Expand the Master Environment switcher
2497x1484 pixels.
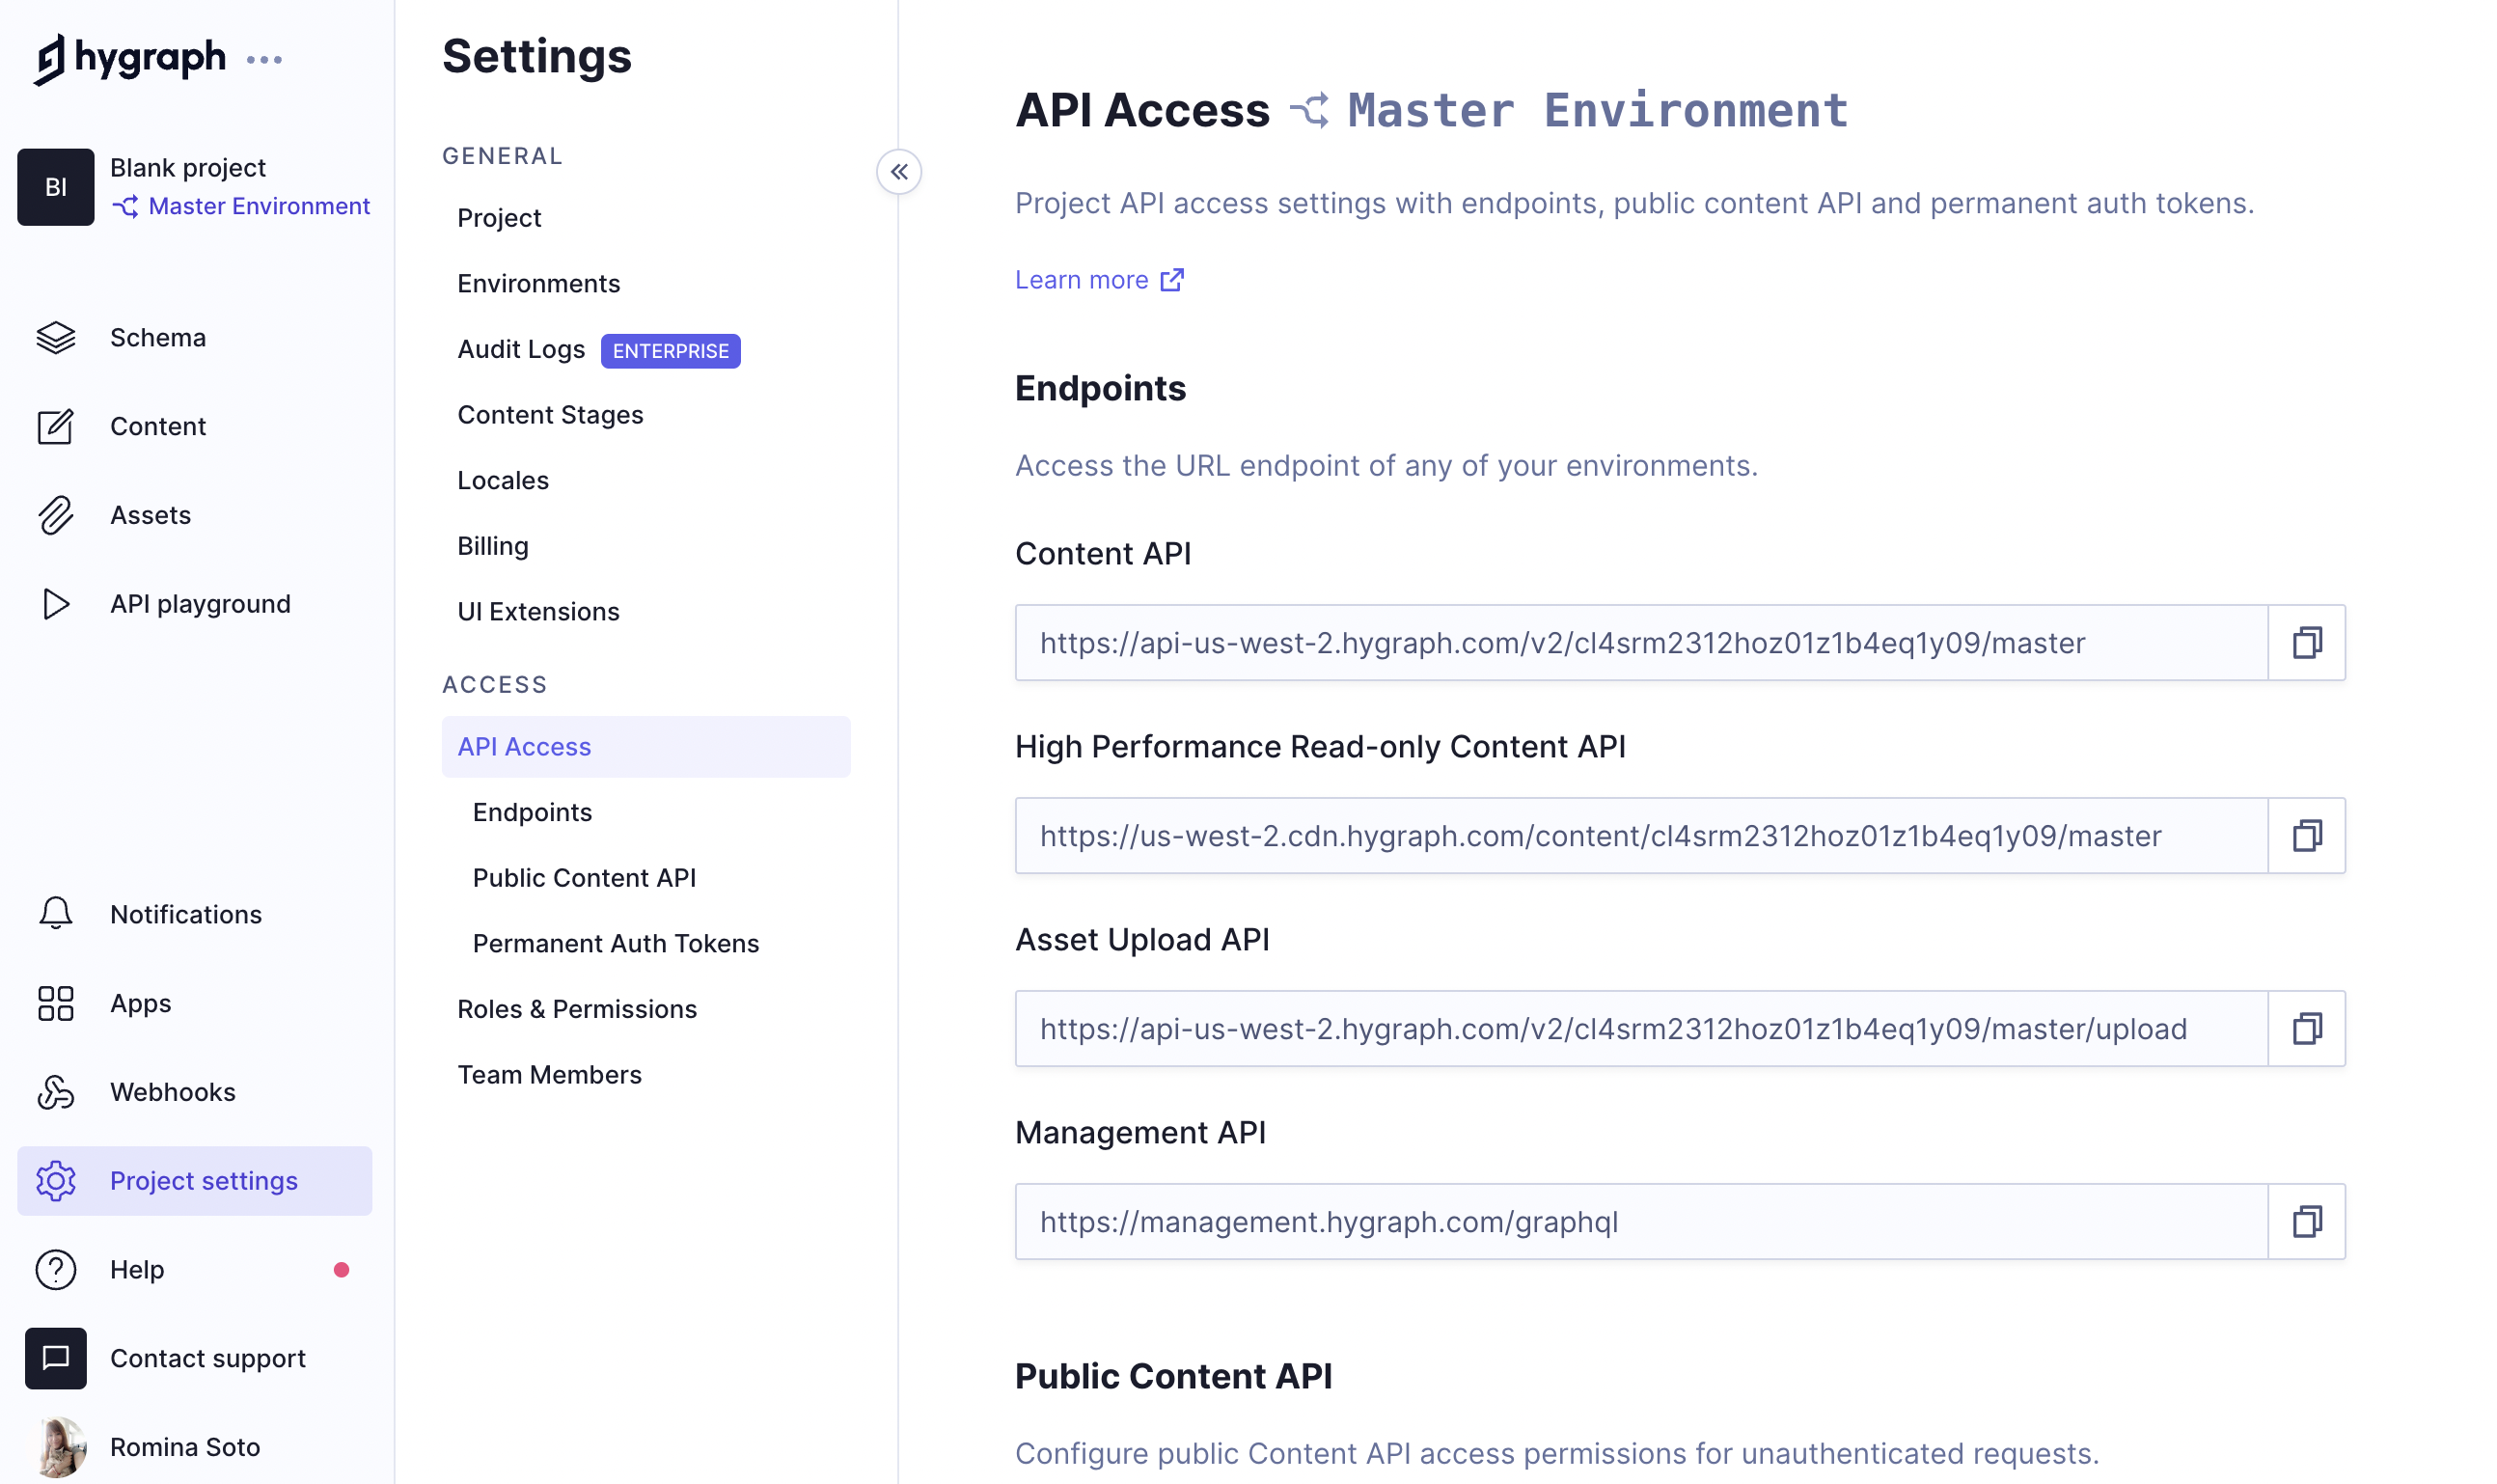[240, 205]
